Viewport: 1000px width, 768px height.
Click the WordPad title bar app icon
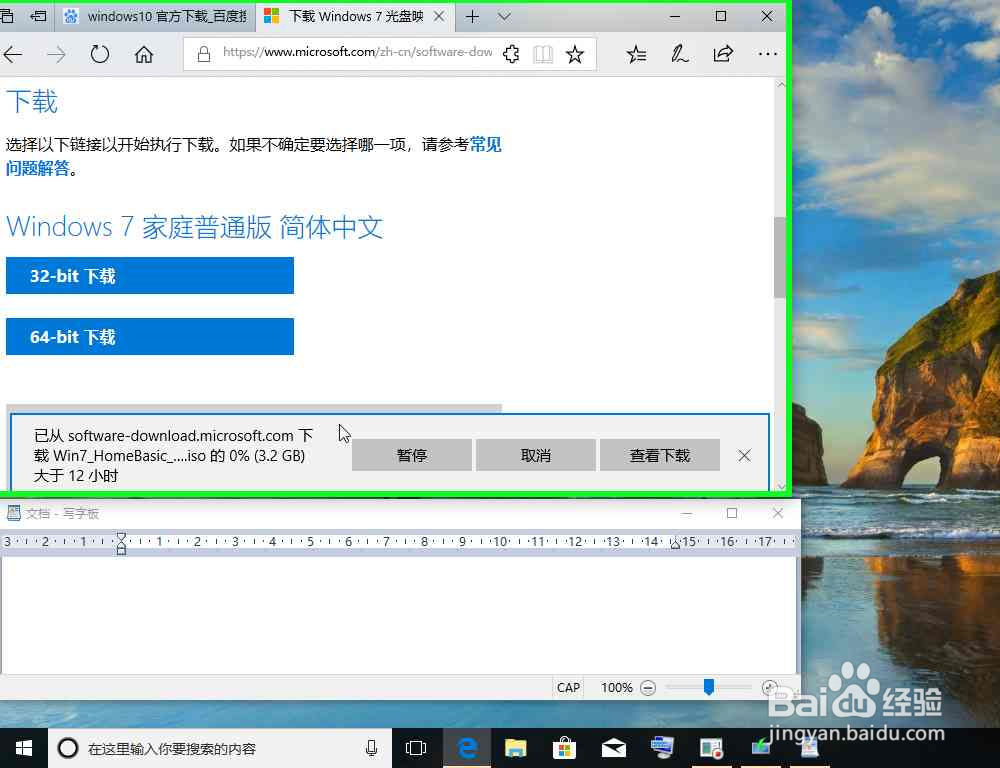point(13,513)
